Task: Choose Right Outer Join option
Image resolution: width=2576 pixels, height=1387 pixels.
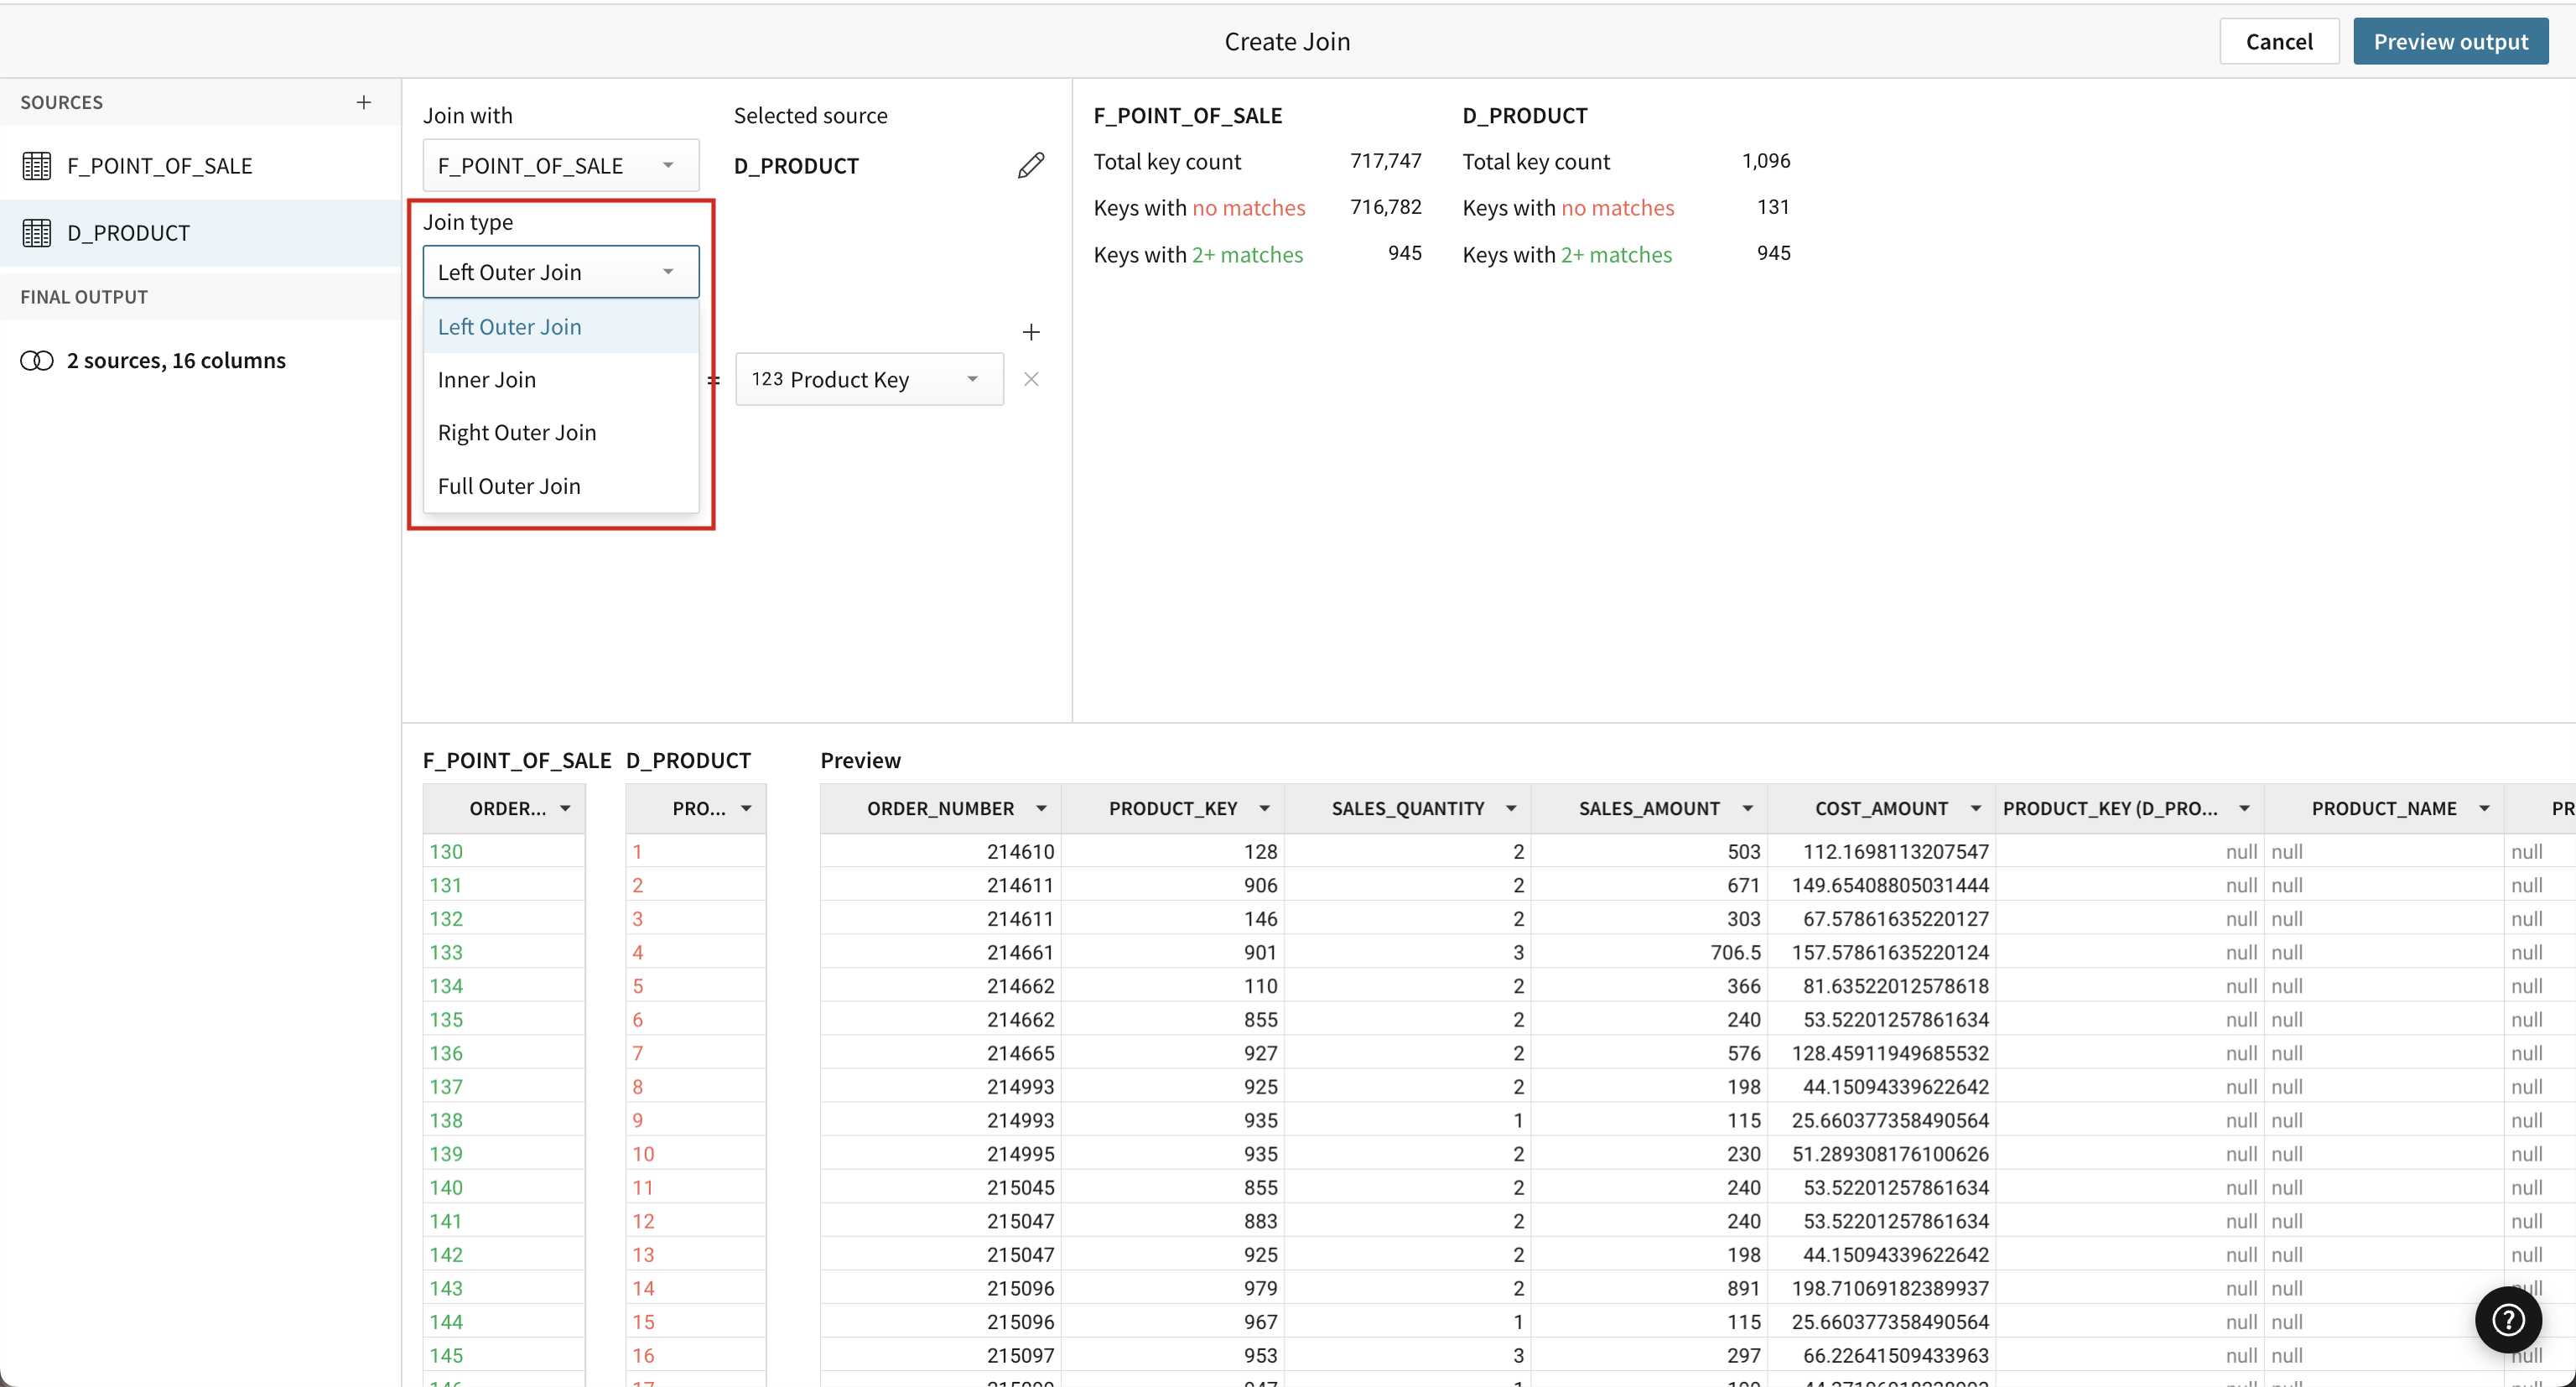Action: click(561, 432)
